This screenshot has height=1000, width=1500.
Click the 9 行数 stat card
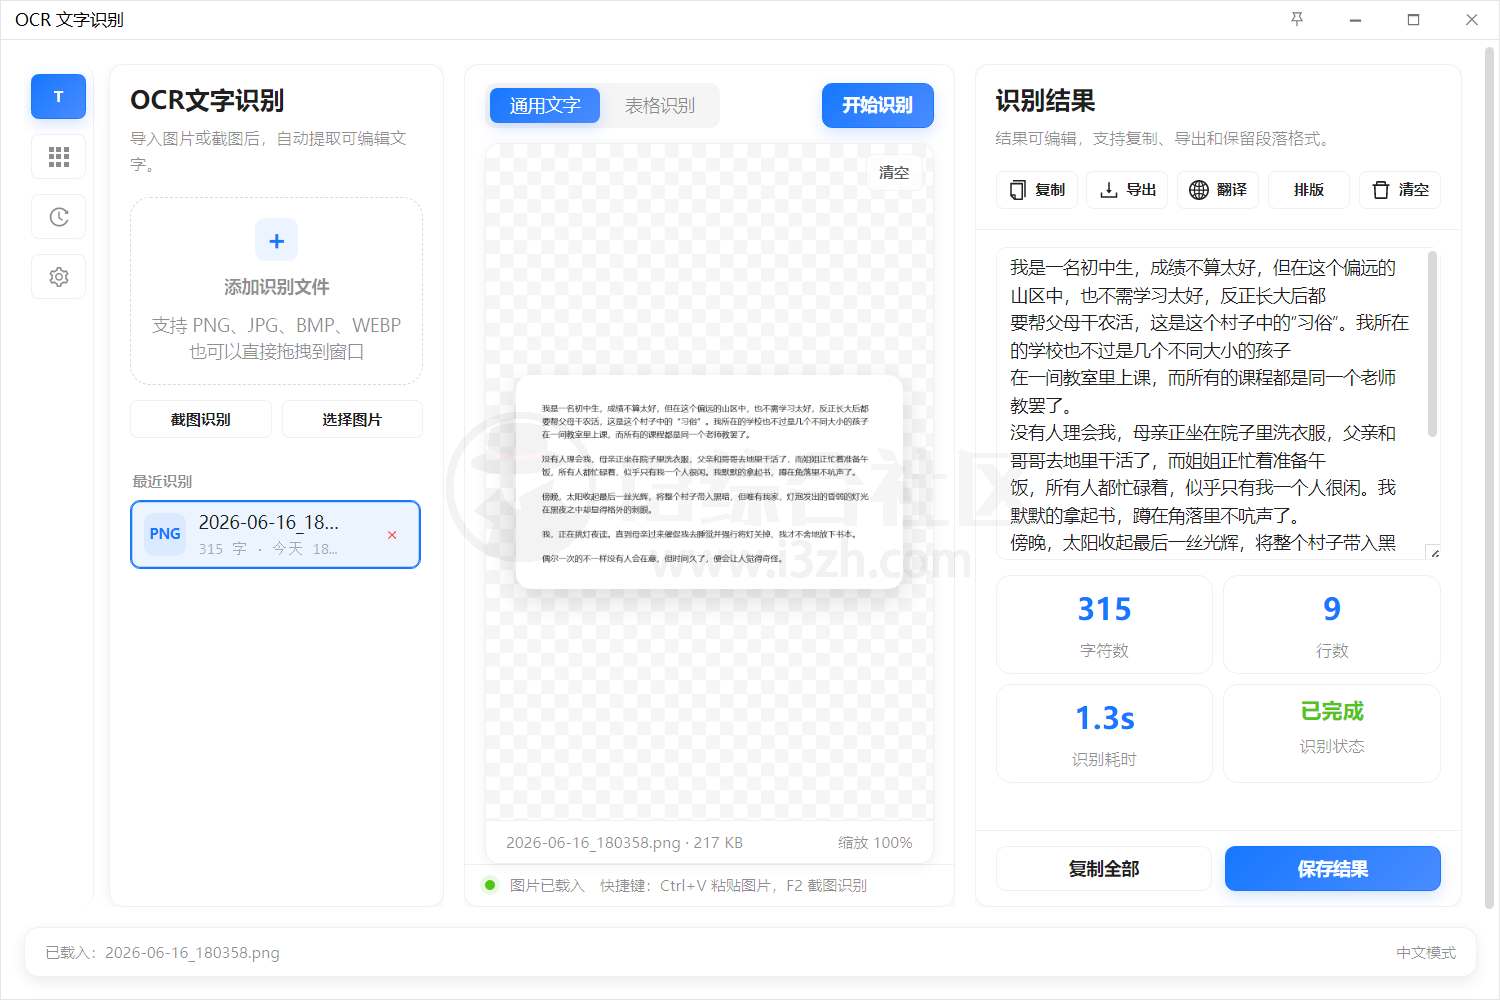1332,625
